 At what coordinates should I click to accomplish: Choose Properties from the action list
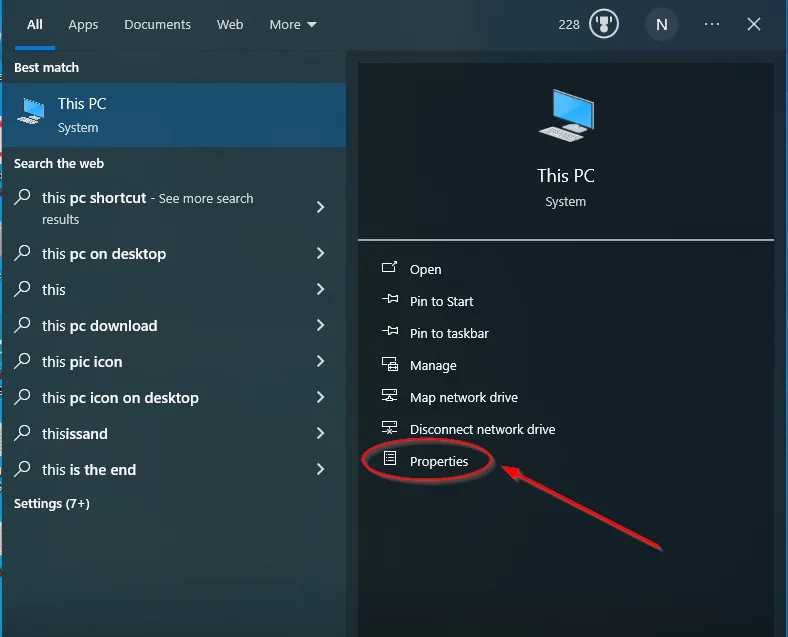pos(438,461)
